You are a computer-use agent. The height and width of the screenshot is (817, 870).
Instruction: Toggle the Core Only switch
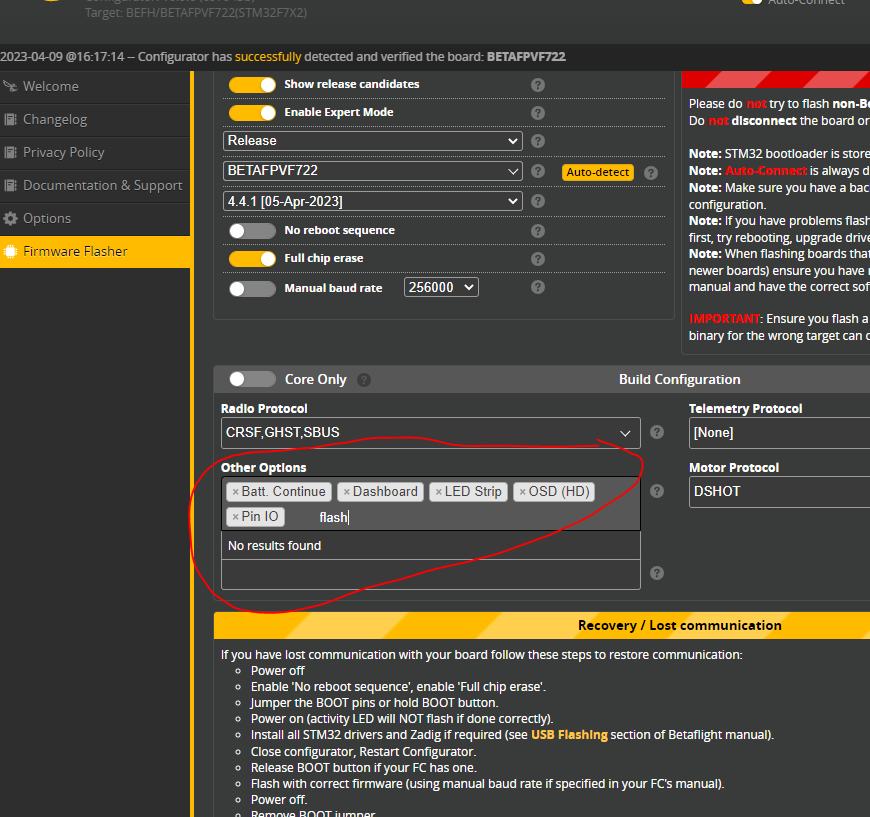252,379
